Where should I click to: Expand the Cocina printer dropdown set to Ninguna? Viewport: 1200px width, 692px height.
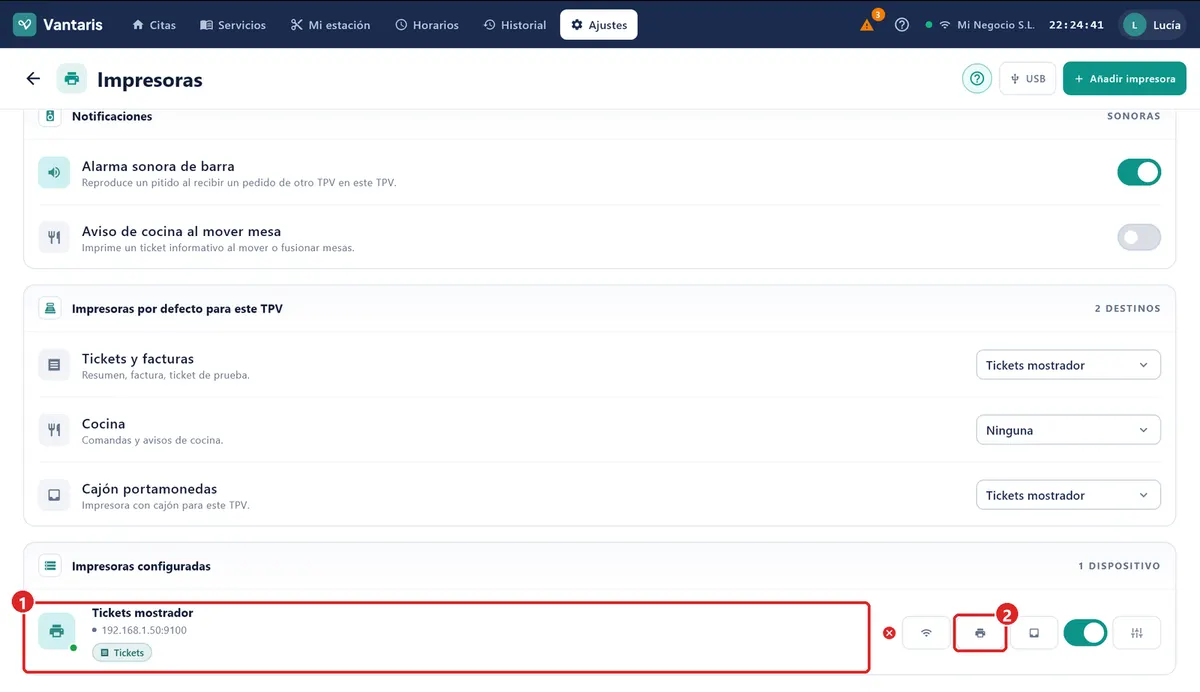click(1068, 430)
